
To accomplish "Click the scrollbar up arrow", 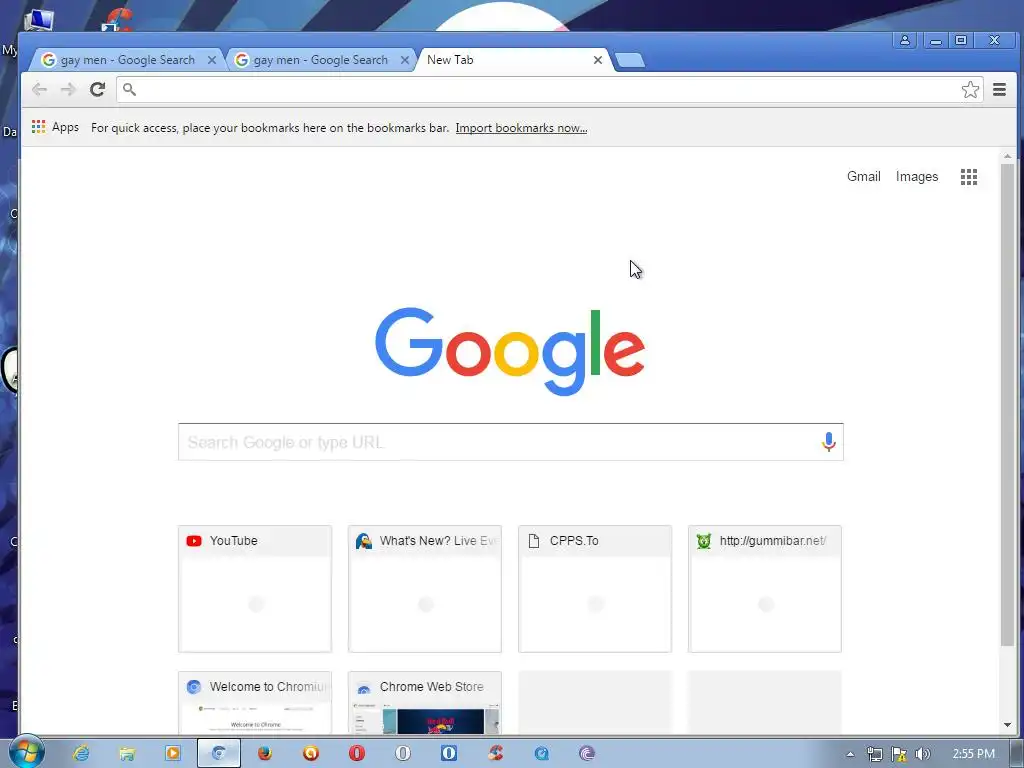I will [x=1007, y=157].
